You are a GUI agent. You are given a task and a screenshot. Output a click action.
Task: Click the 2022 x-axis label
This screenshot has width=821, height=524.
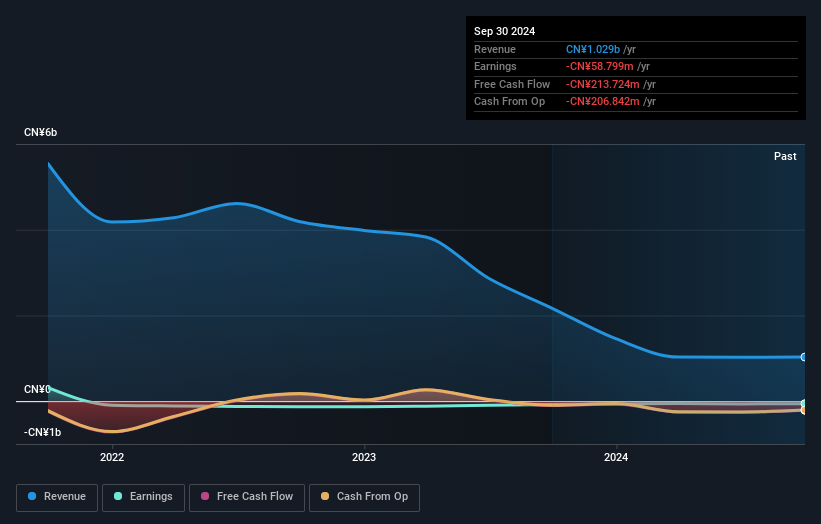[x=112, y=458]
